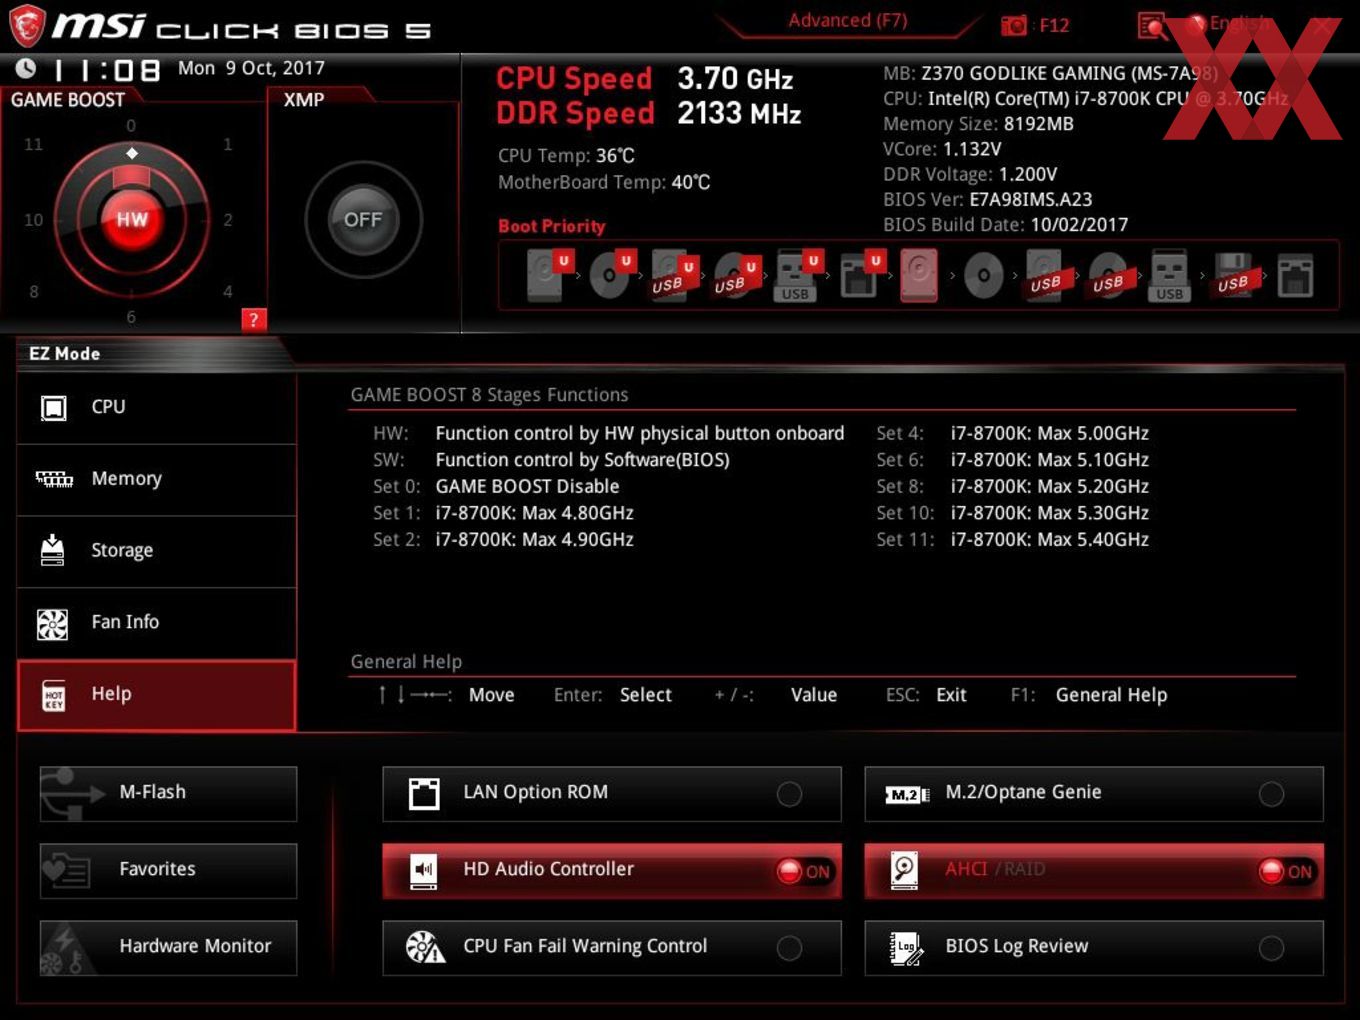The image size is (1360, 1020).
Task: Click the VCore 1.132V entry
Action: [x=942, y=149]
